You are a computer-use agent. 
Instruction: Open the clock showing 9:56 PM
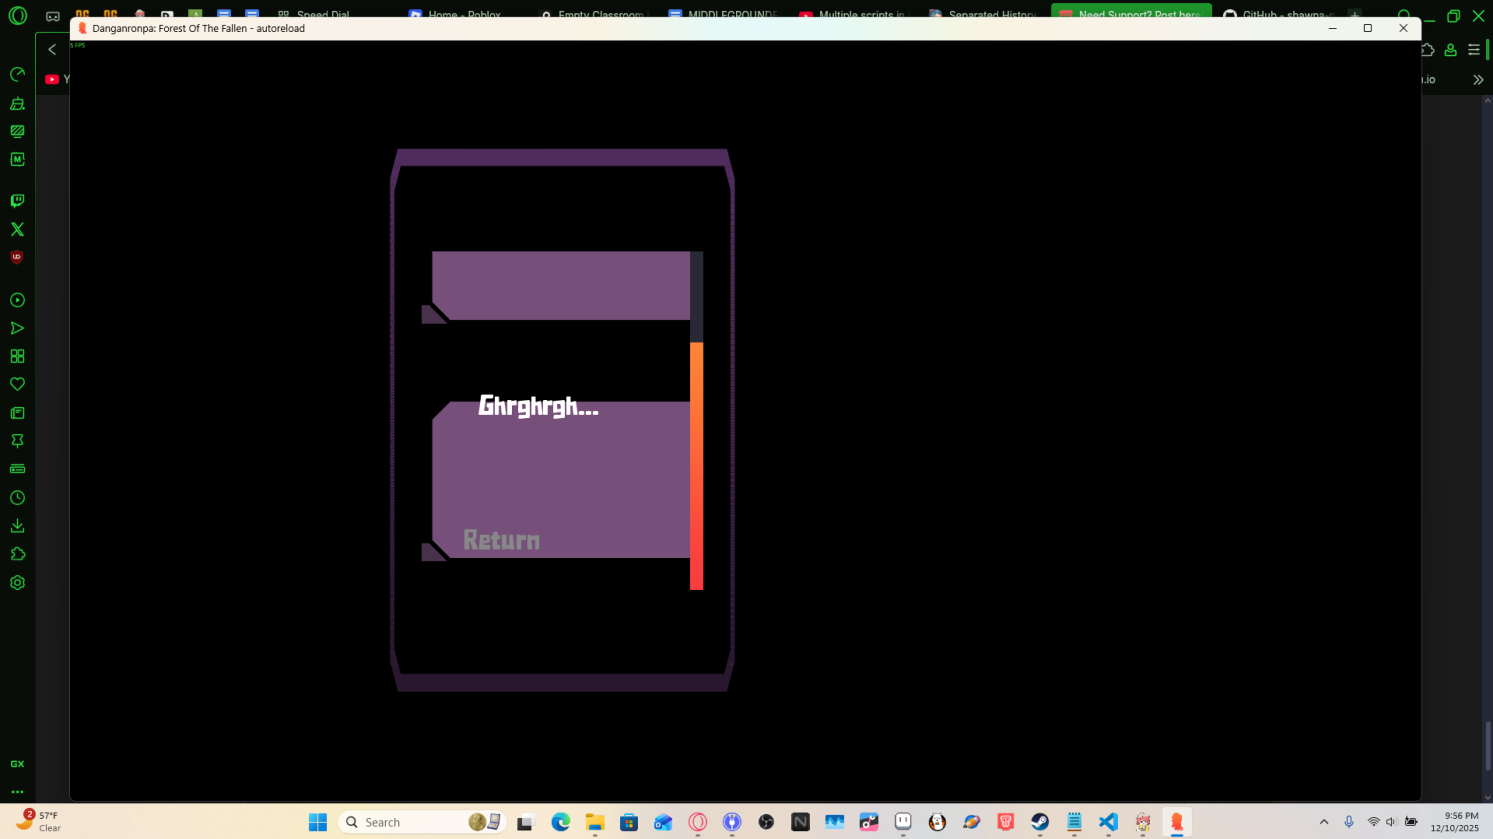(1455, 822)
